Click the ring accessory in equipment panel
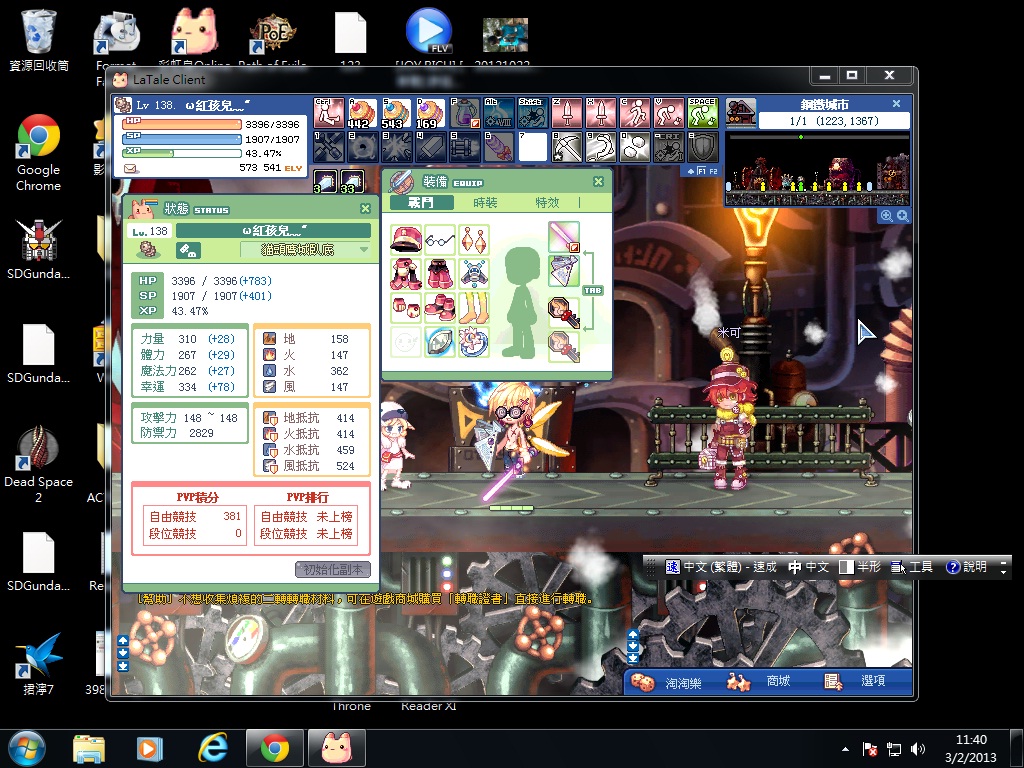The width and height of the screenshot is (1024, 768). click(474, 341)
